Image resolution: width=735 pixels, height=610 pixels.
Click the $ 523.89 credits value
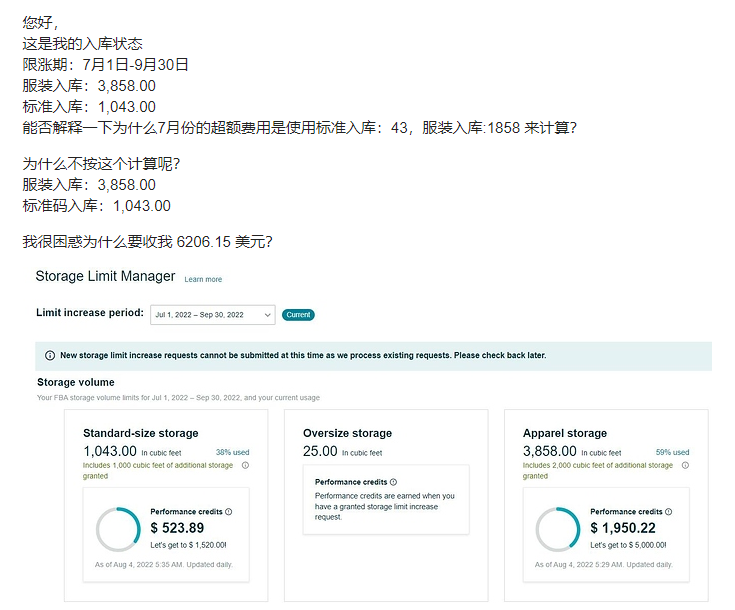pyautogui.click(x=177, y=528)
